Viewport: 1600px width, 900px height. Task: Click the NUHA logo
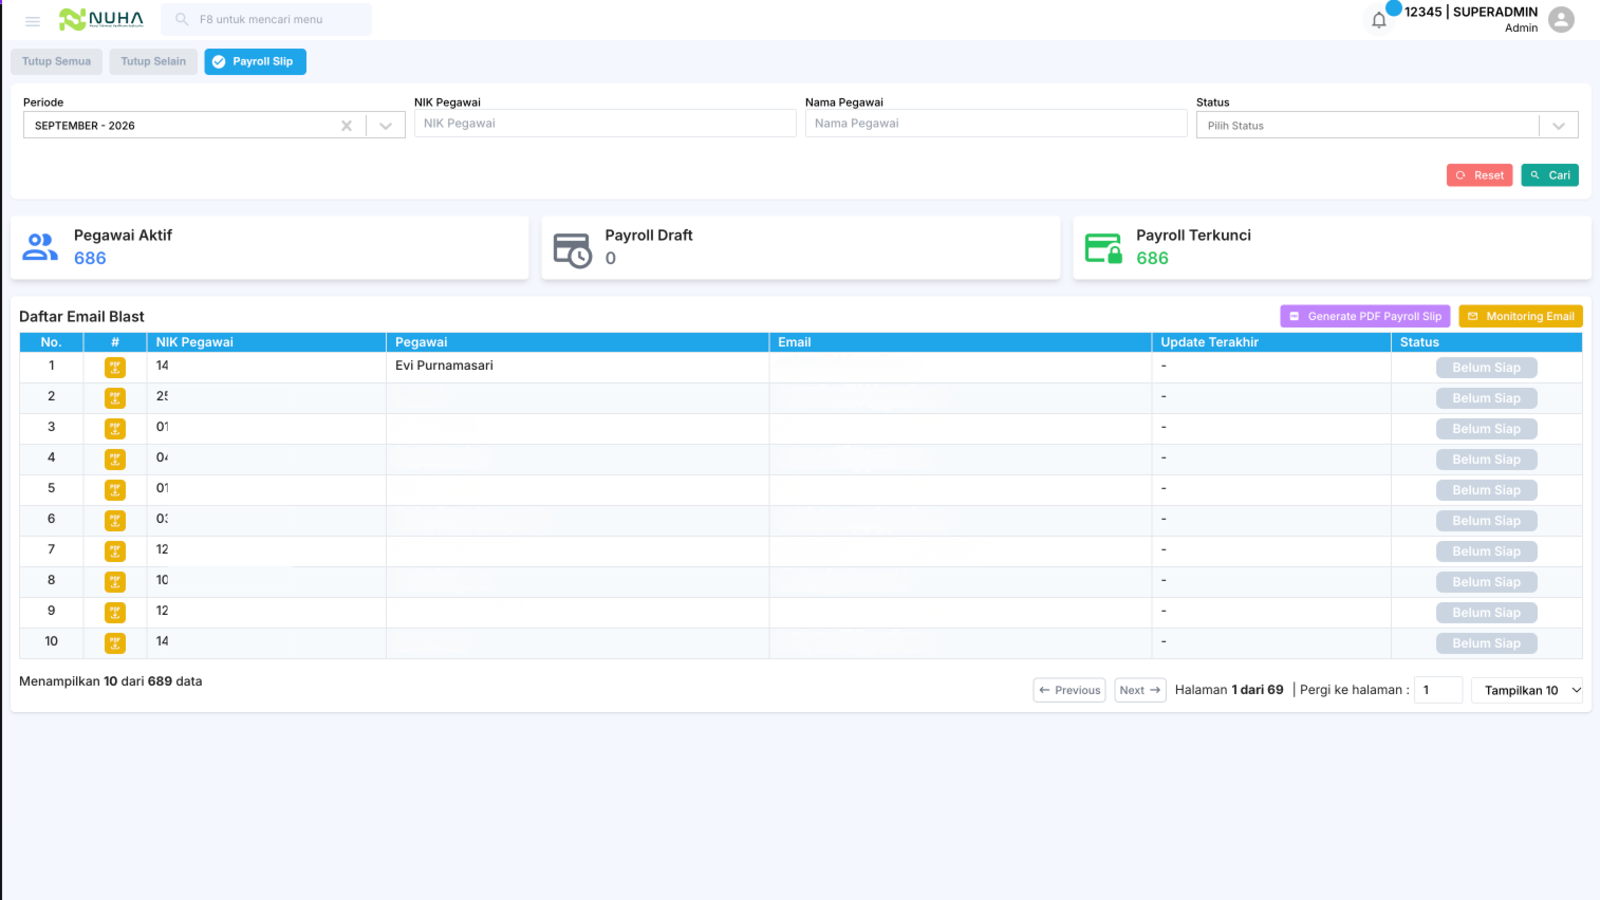click(101, 19)
